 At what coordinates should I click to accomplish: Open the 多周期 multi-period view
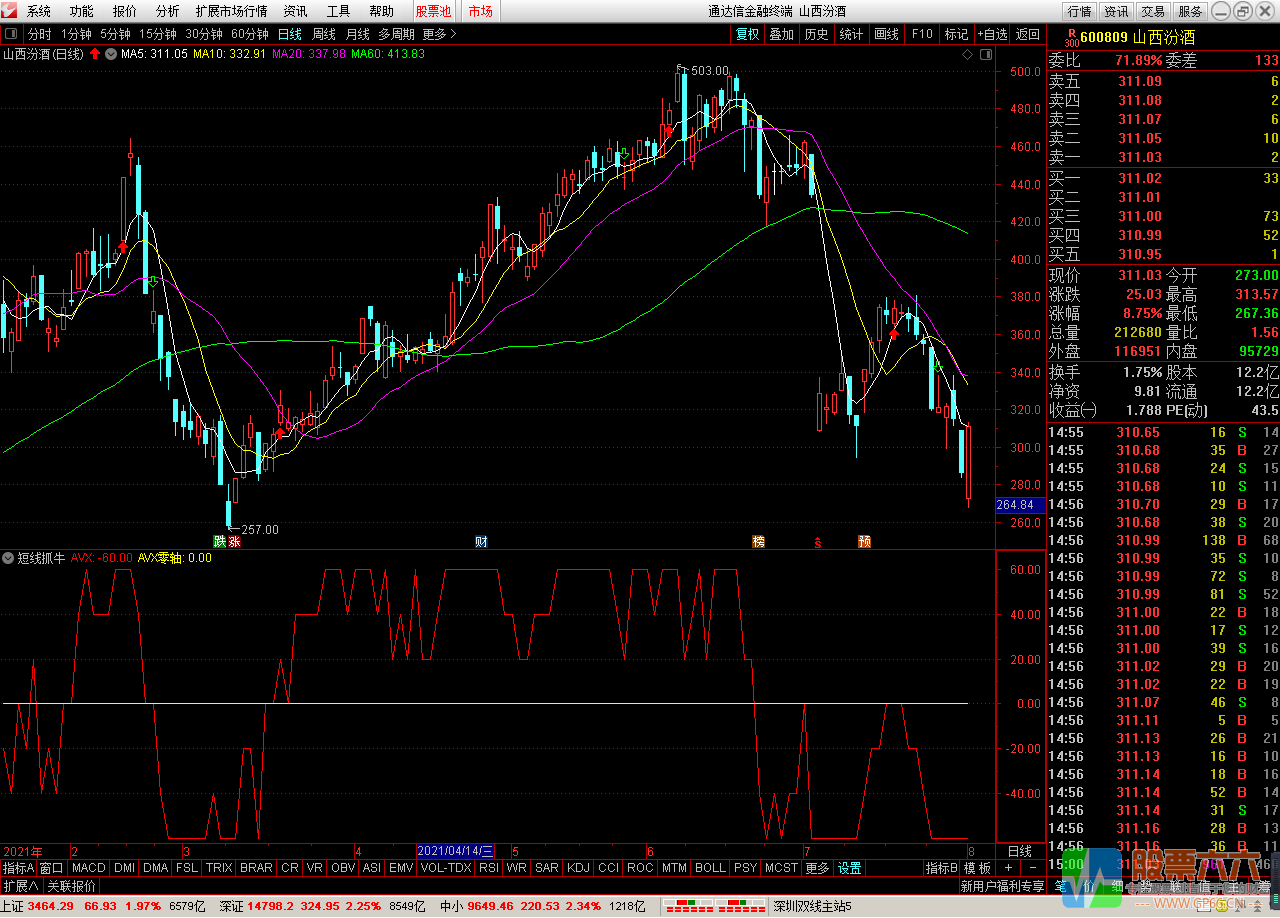pos(397,34)
